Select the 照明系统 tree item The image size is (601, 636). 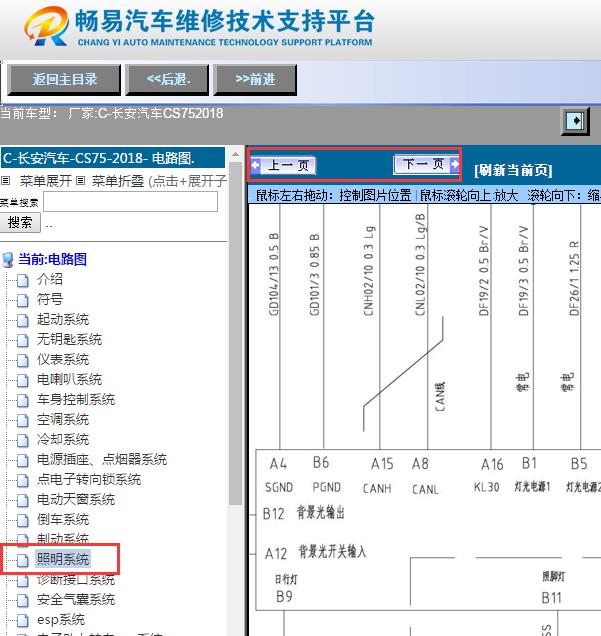coord(63,559)
